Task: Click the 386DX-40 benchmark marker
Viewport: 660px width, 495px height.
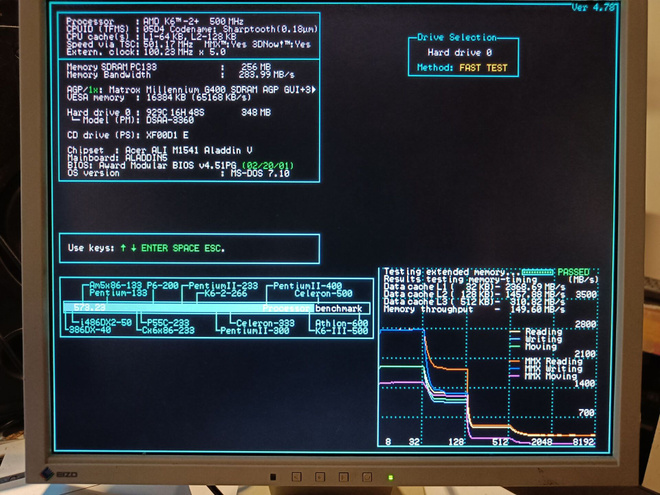Action: click(90, 330)
